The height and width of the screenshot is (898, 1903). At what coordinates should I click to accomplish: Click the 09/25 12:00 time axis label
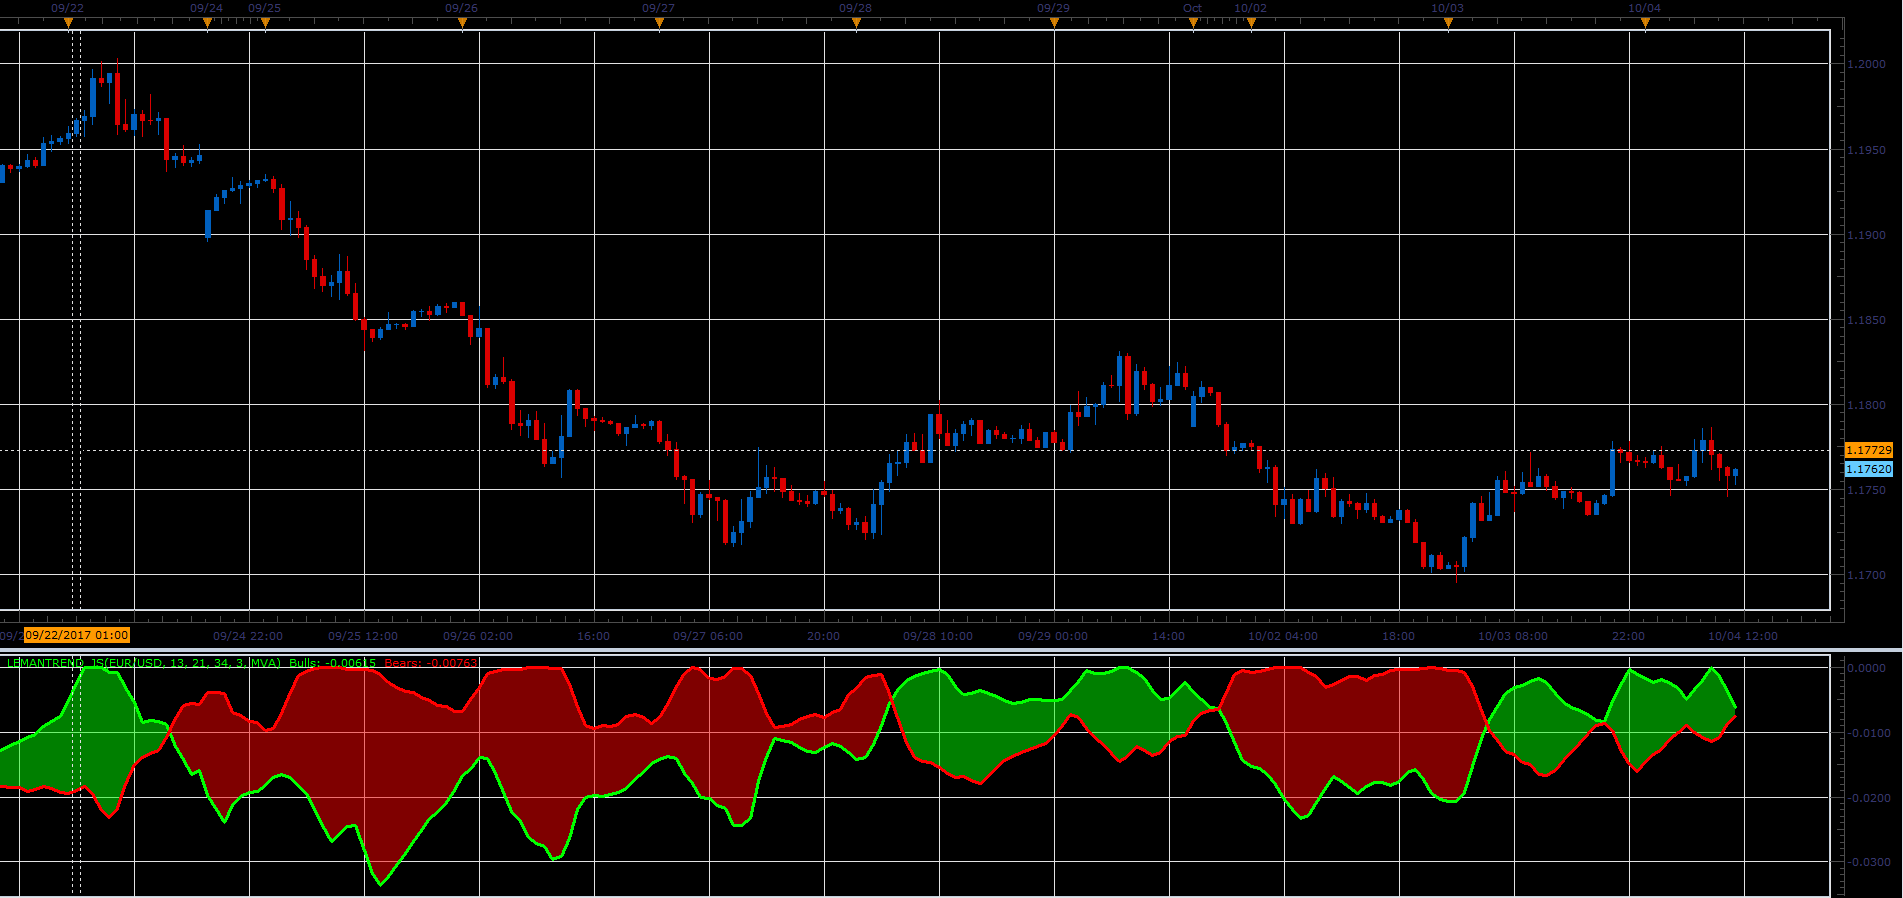pos(363,636)
